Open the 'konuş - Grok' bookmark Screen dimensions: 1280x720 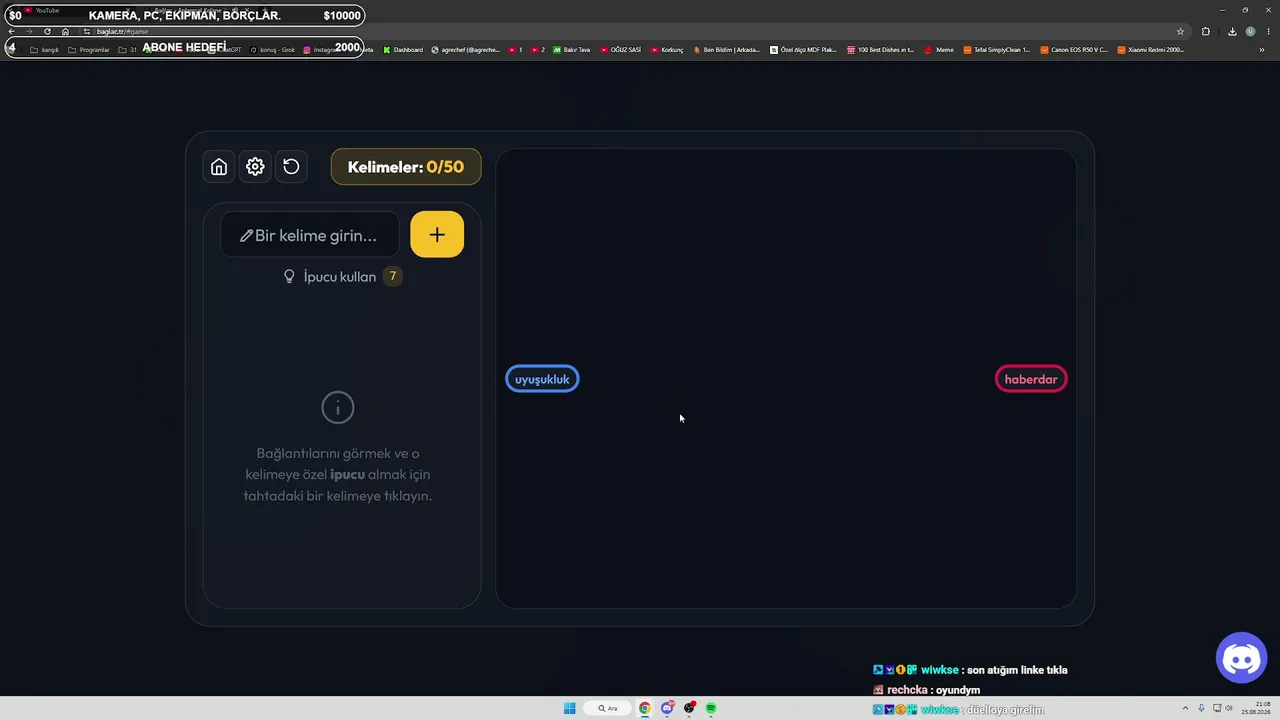[272, 50]
